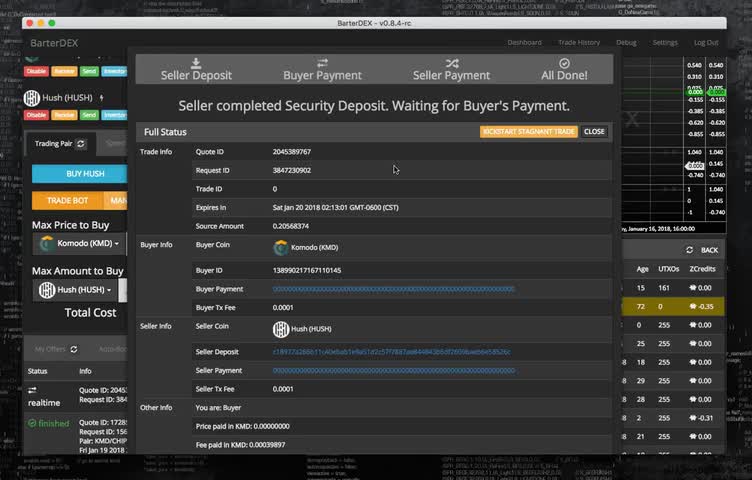Expand the Hush (HUSH) amount coin dropdown
Image resolution: width=752 pixels, height=480 pixels.
[x=75, y=290]
